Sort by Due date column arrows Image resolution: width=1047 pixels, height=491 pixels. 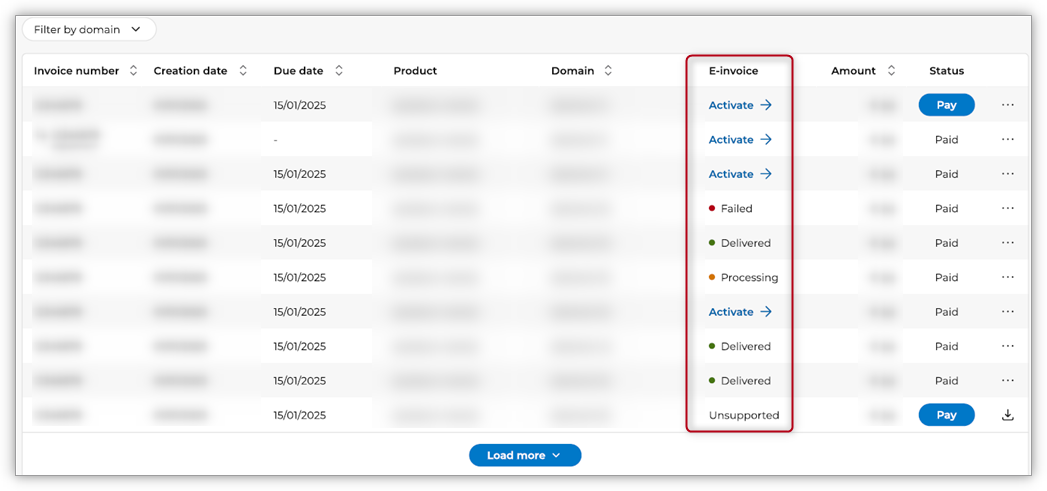point(339,71)
